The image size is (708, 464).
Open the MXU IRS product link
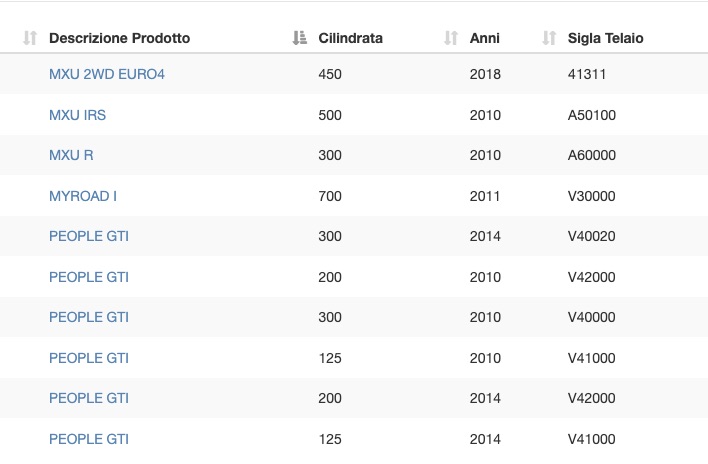click(x=77, y=115)
